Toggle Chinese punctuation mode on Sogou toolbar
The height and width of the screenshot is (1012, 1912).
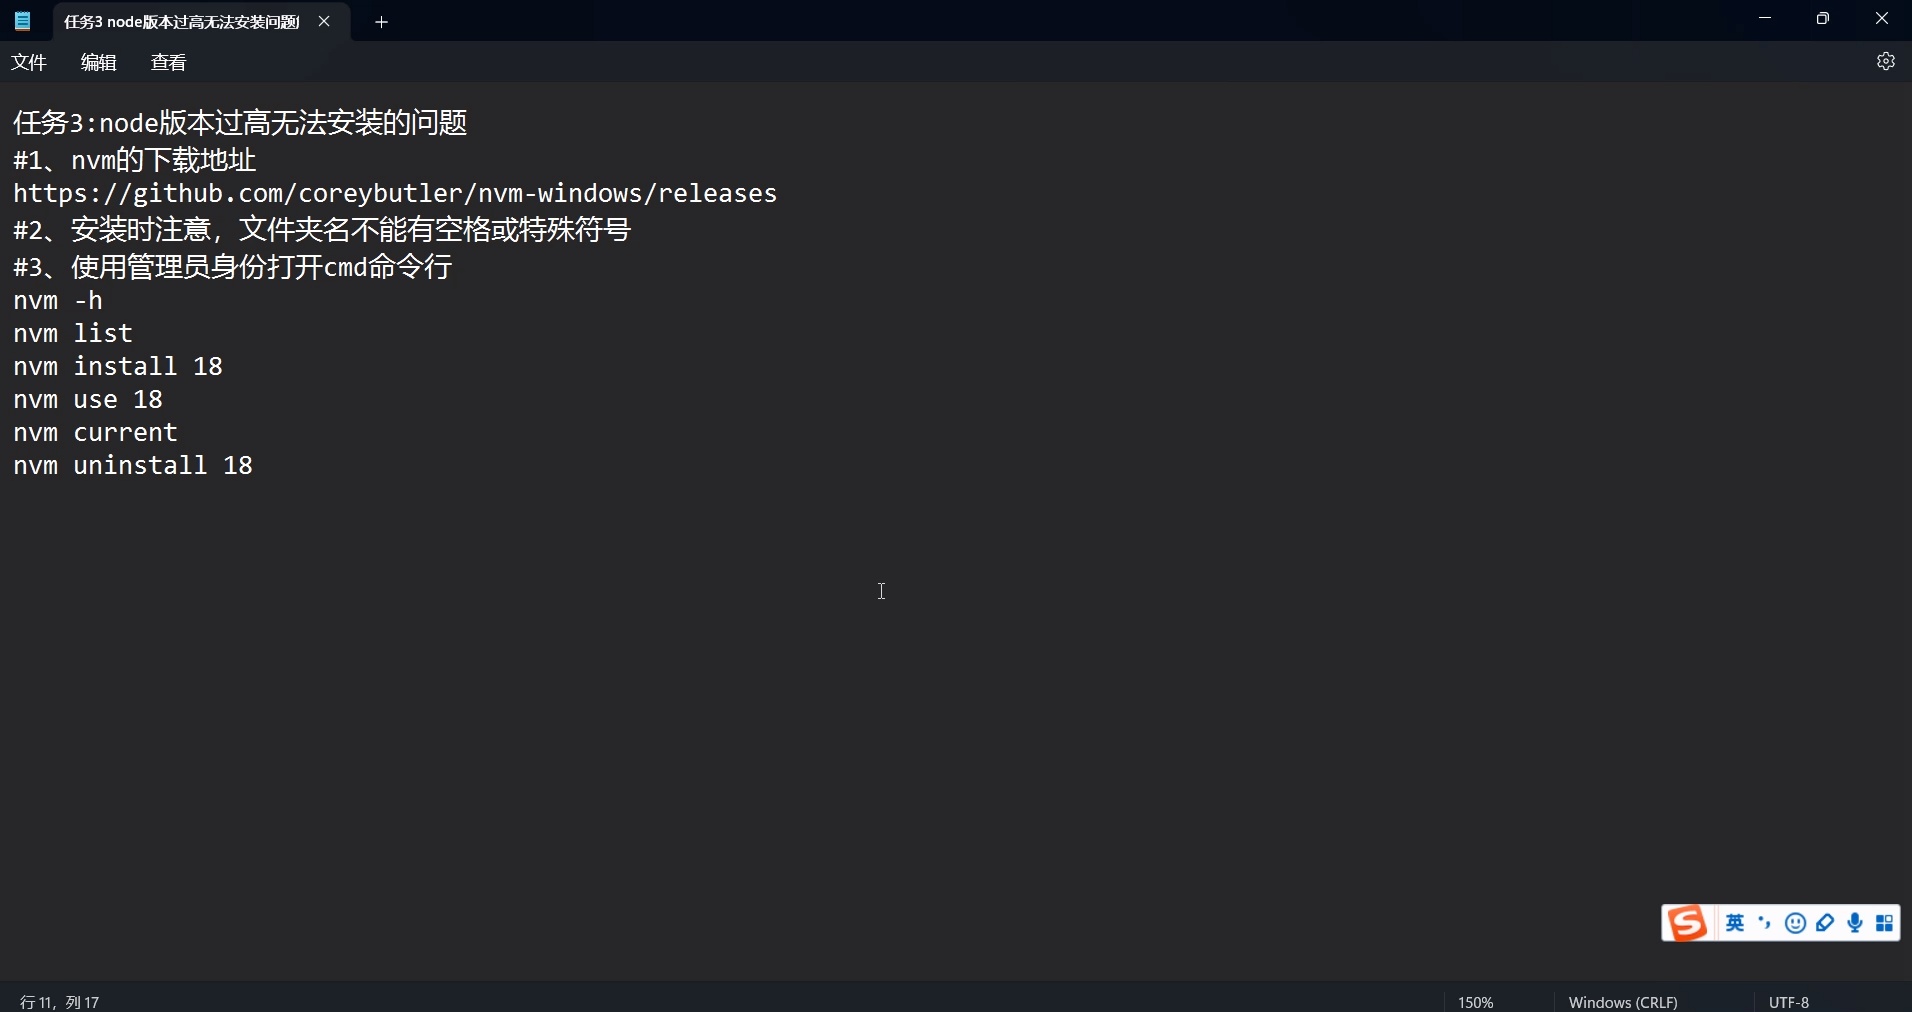1765,923
